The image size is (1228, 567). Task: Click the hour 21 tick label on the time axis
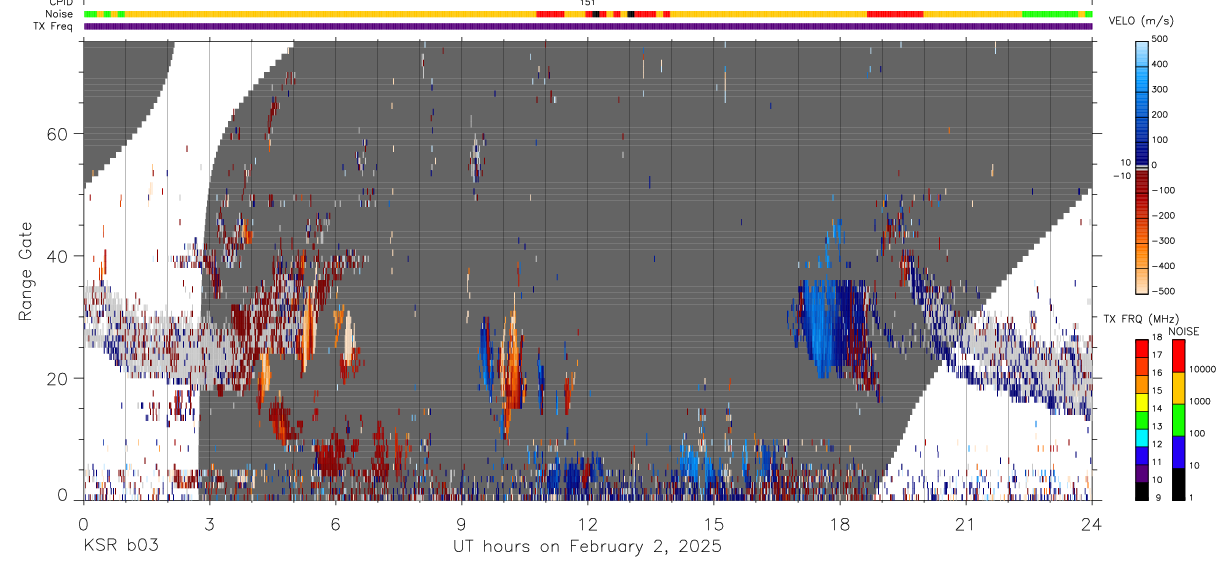[x=965, y=524]
